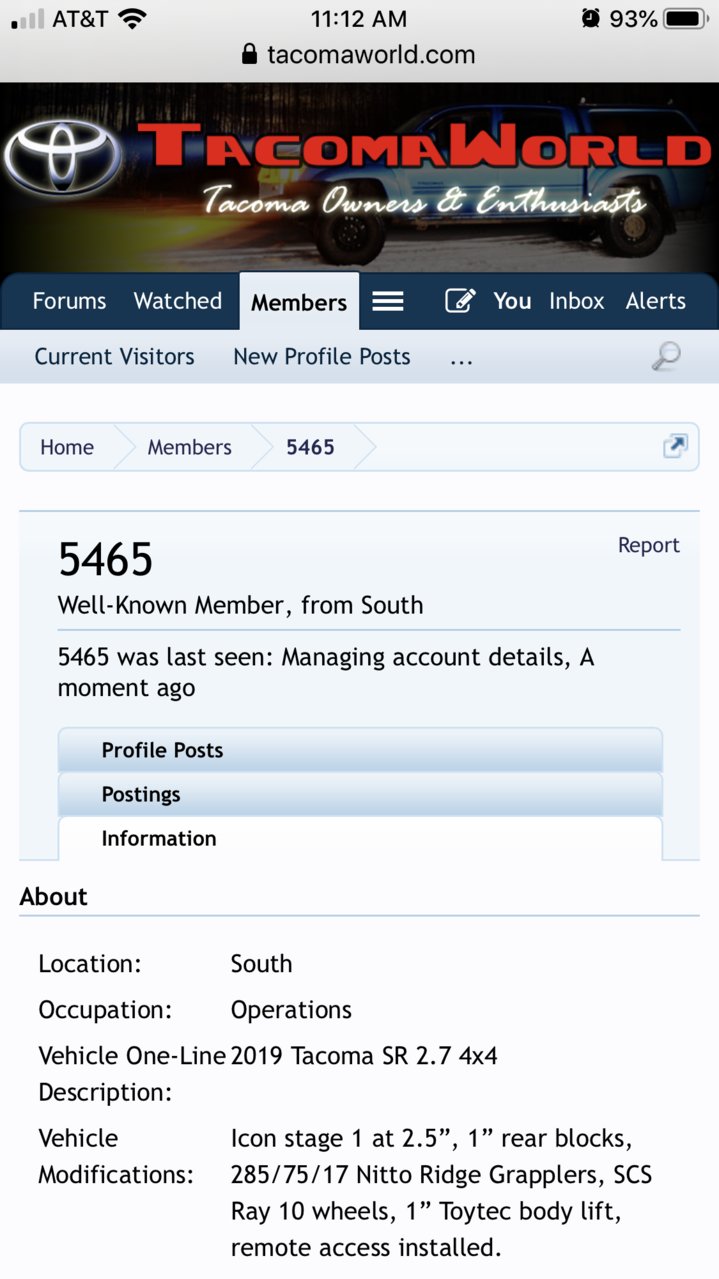This screenshot has width=719, height=1279.
Task: Go to Inbox
Action: point(577,301)
